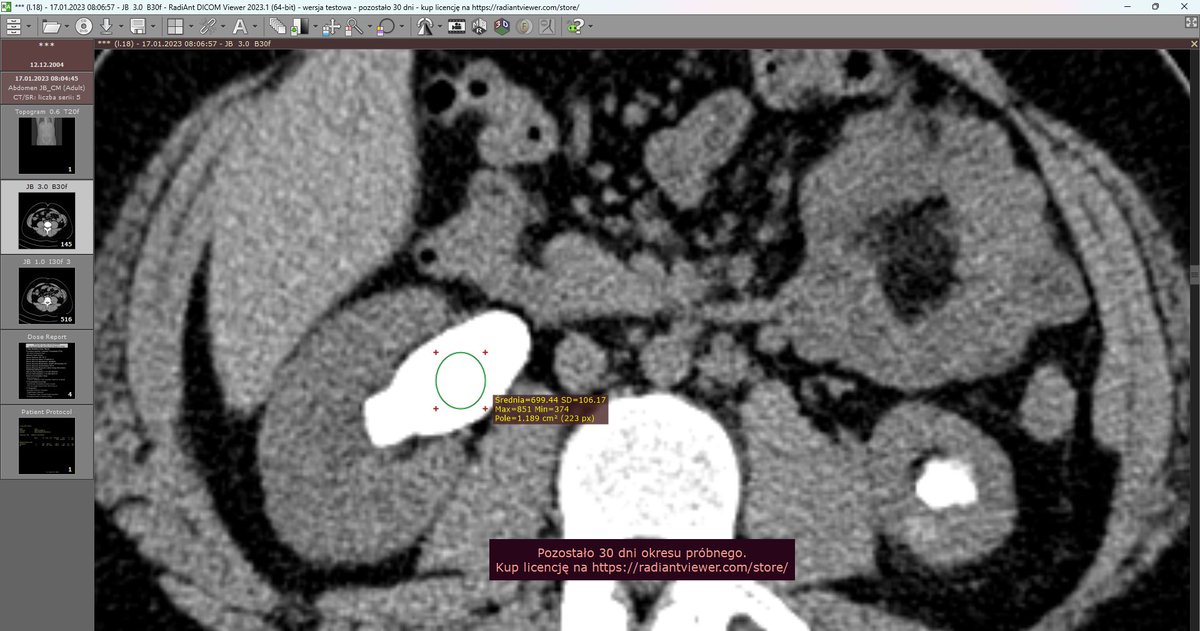Expand the download icon dropdown arrow
Viewport: 1200px width, 631px height.
coord(120,27)
